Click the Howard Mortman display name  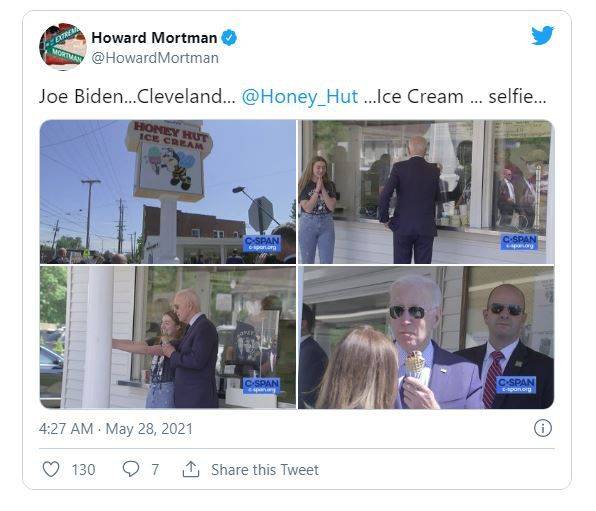(x=154, y=38)
